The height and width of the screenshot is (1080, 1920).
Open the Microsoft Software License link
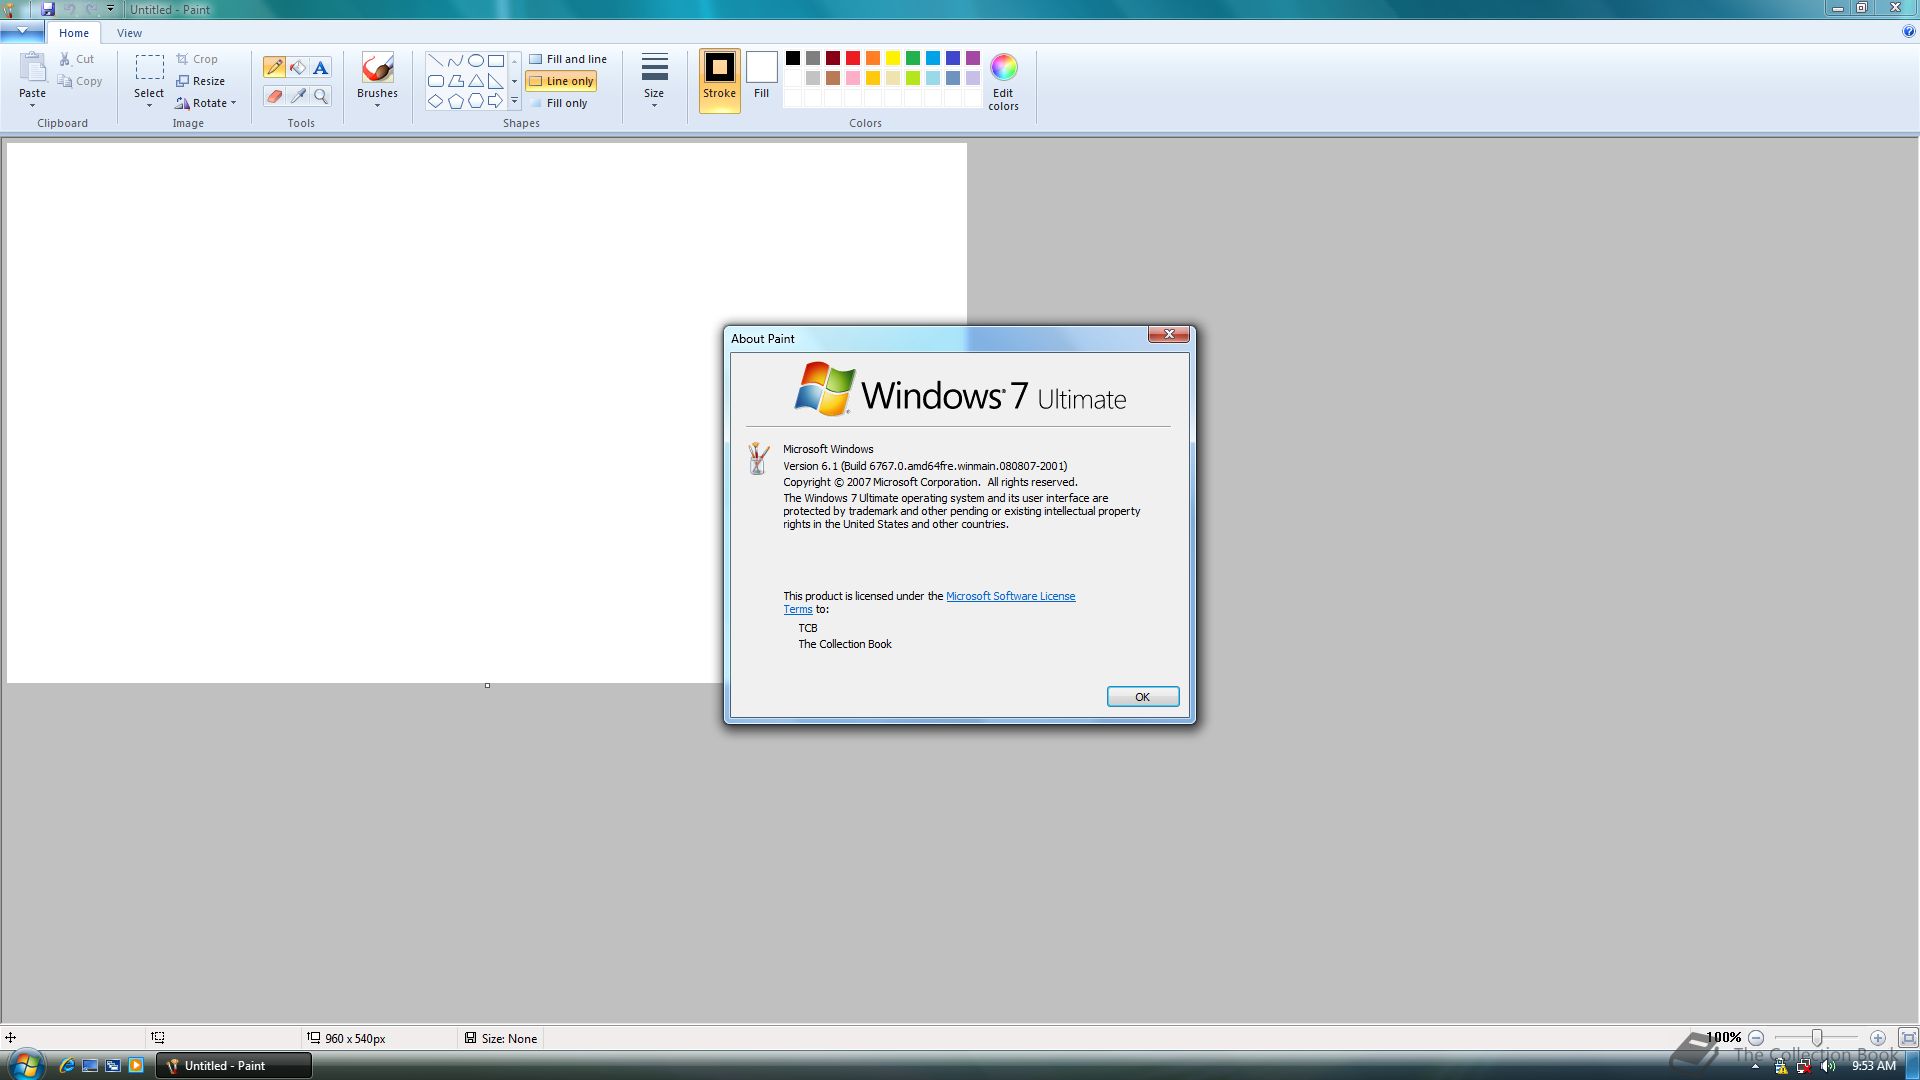(1010, 596)
